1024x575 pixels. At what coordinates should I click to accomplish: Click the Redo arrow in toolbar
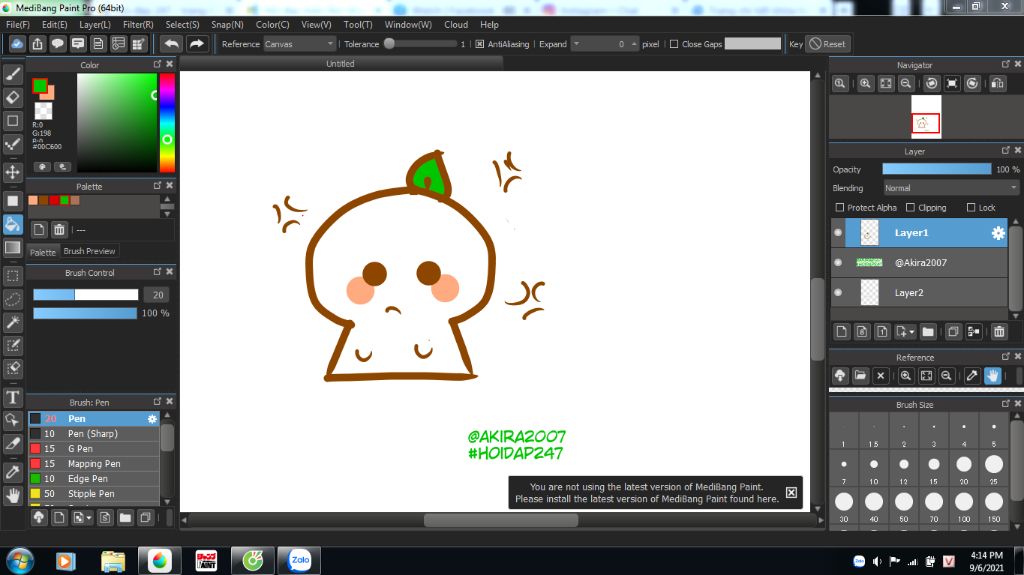click(196, 44)
